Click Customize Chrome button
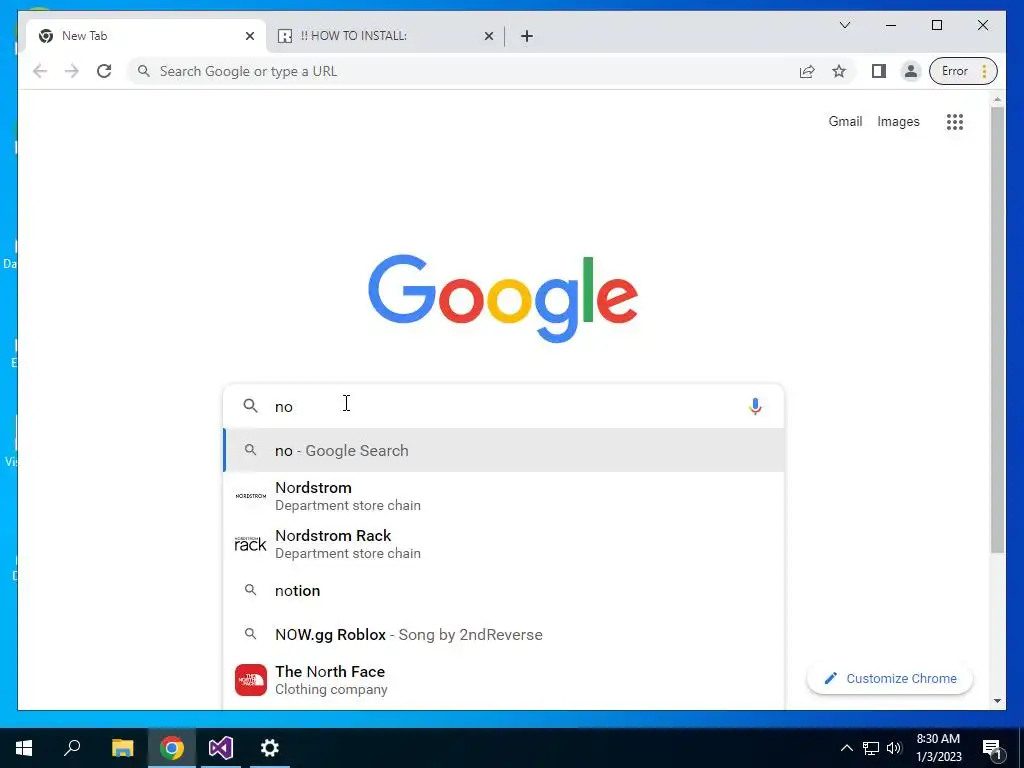The image size is (1024, 768). click(x=890, y=679)
